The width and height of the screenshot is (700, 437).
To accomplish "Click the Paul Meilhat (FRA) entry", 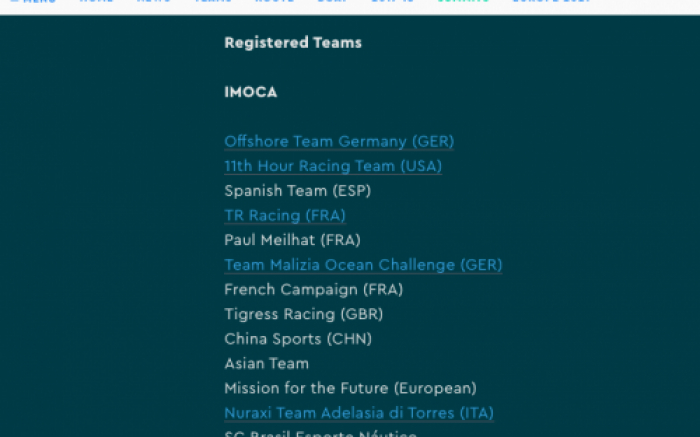I will (x=292, y=240).
